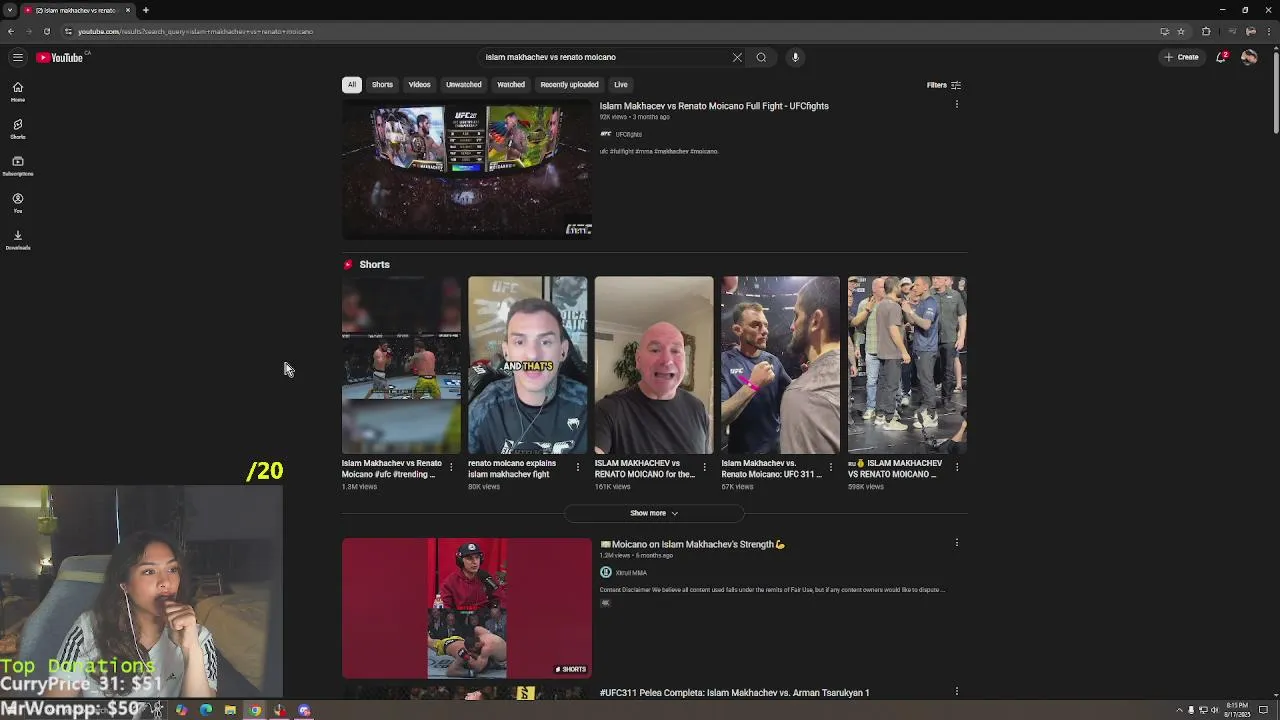Open the AND THAT'S captioned short
Screen dimensions: 1280x720
click(527, 365)
